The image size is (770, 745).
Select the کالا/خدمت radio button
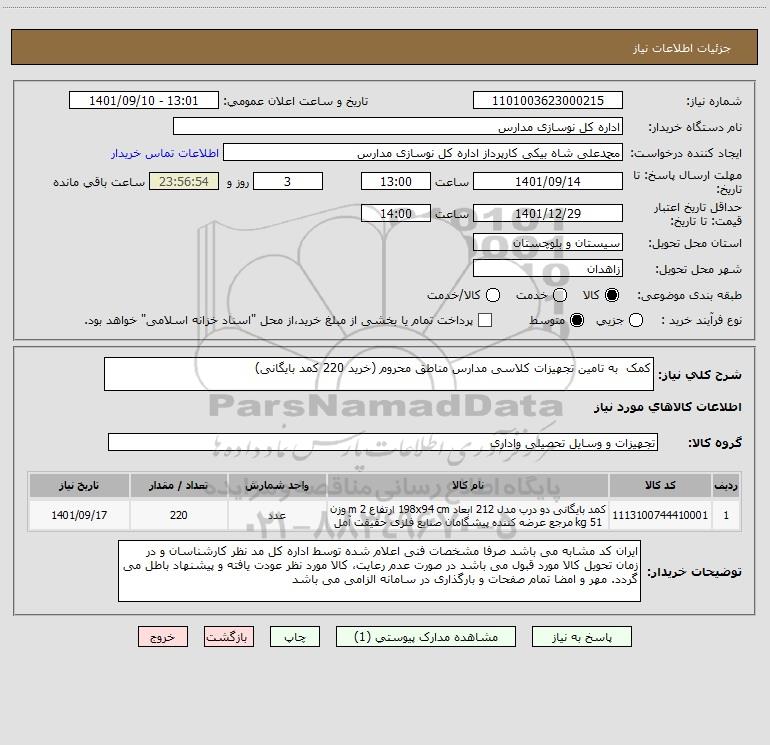[493, 295]
